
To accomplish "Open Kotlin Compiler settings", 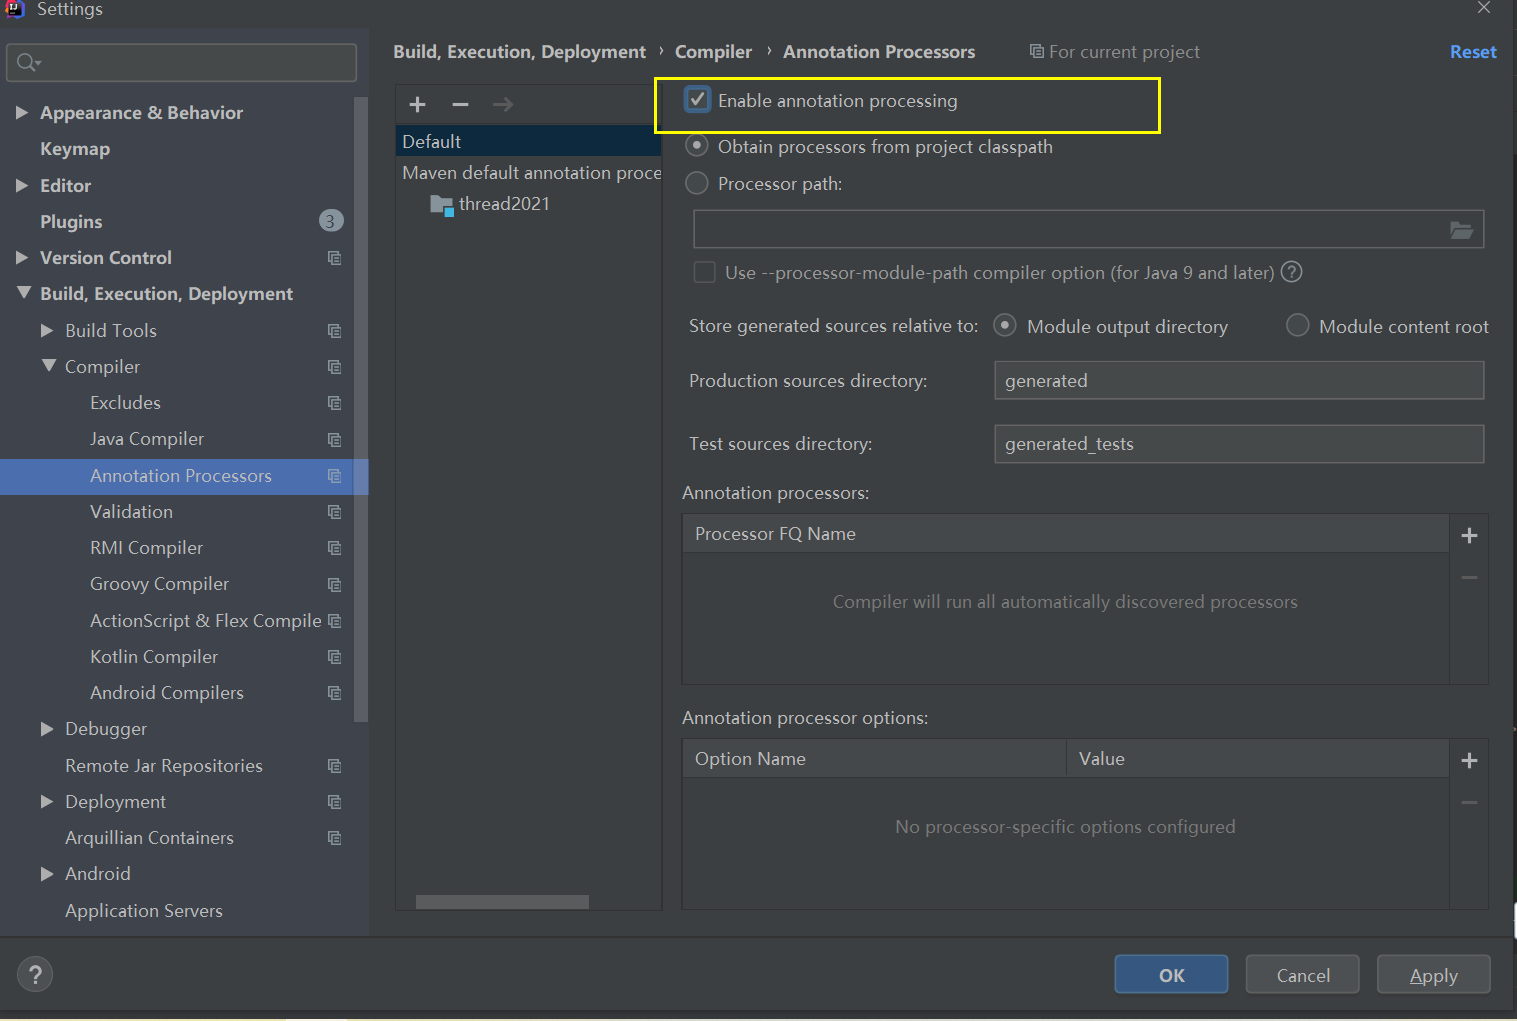I will [154, 657].
